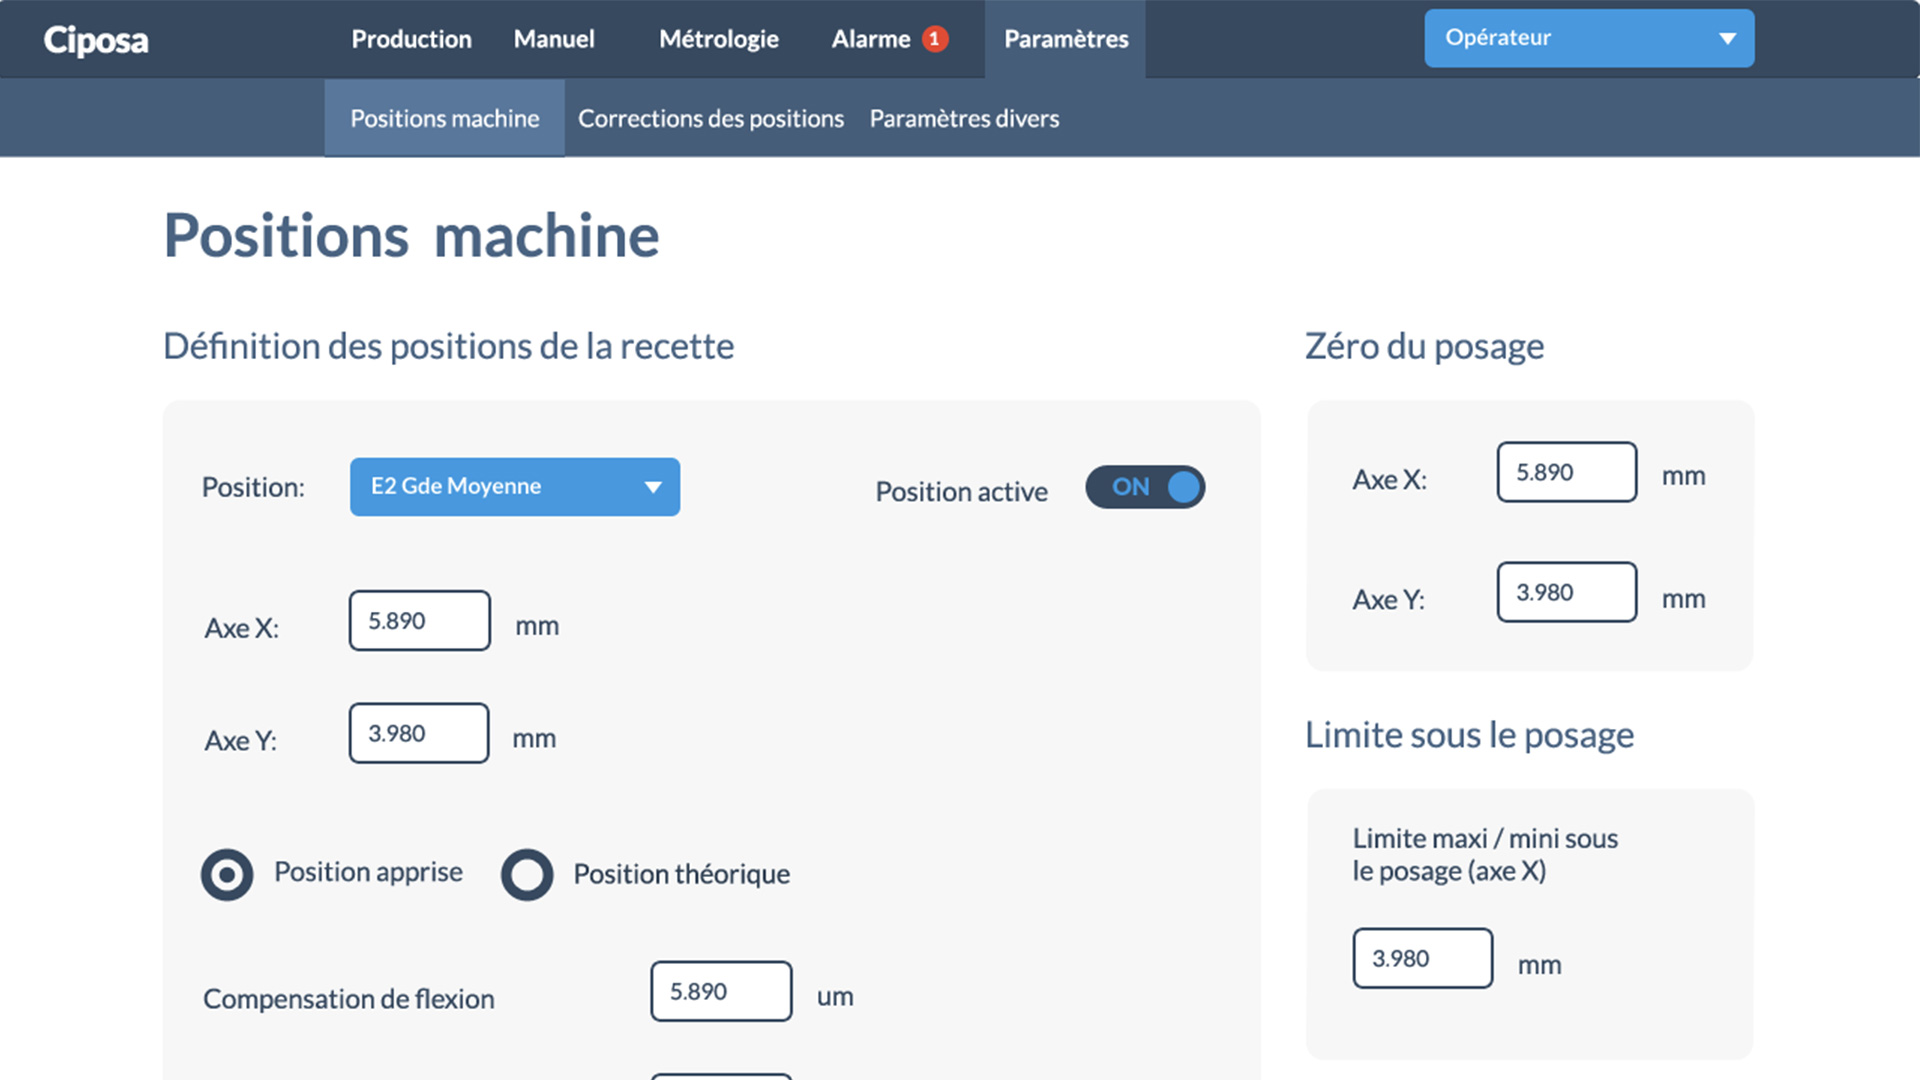Image resolution: width=1920 pixels, height=1080 pixels.
Task: Go to the Alarme section
Action: pyautogui.click(x=871, y=39)
